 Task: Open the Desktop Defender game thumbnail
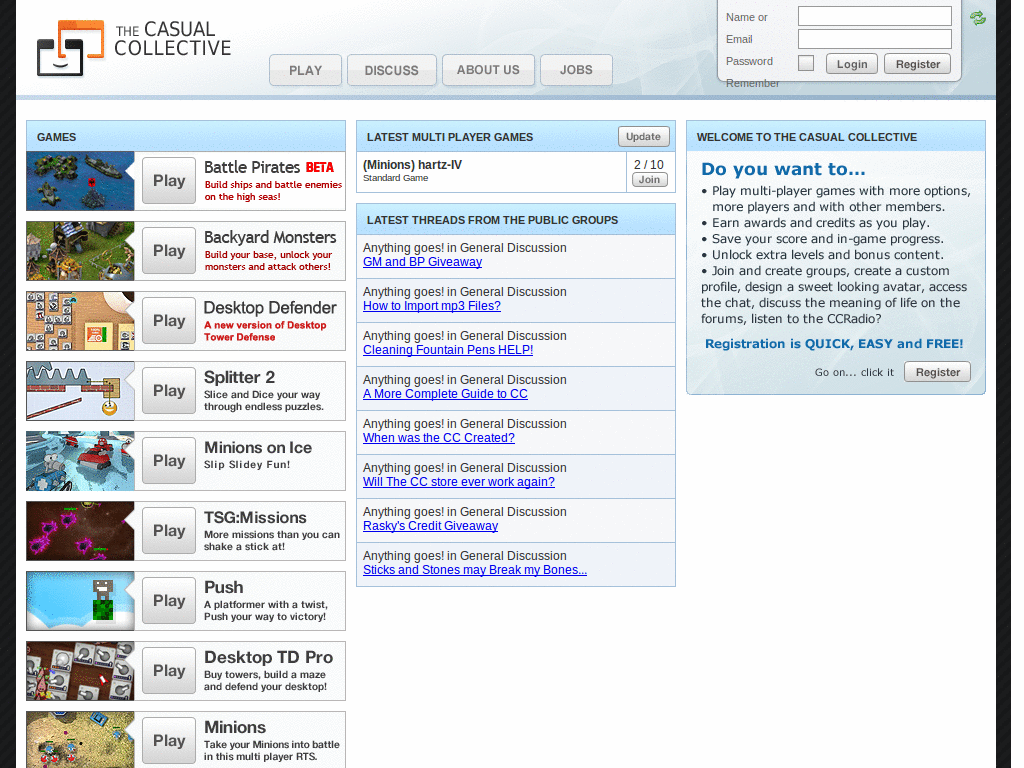tap(80, 321)
